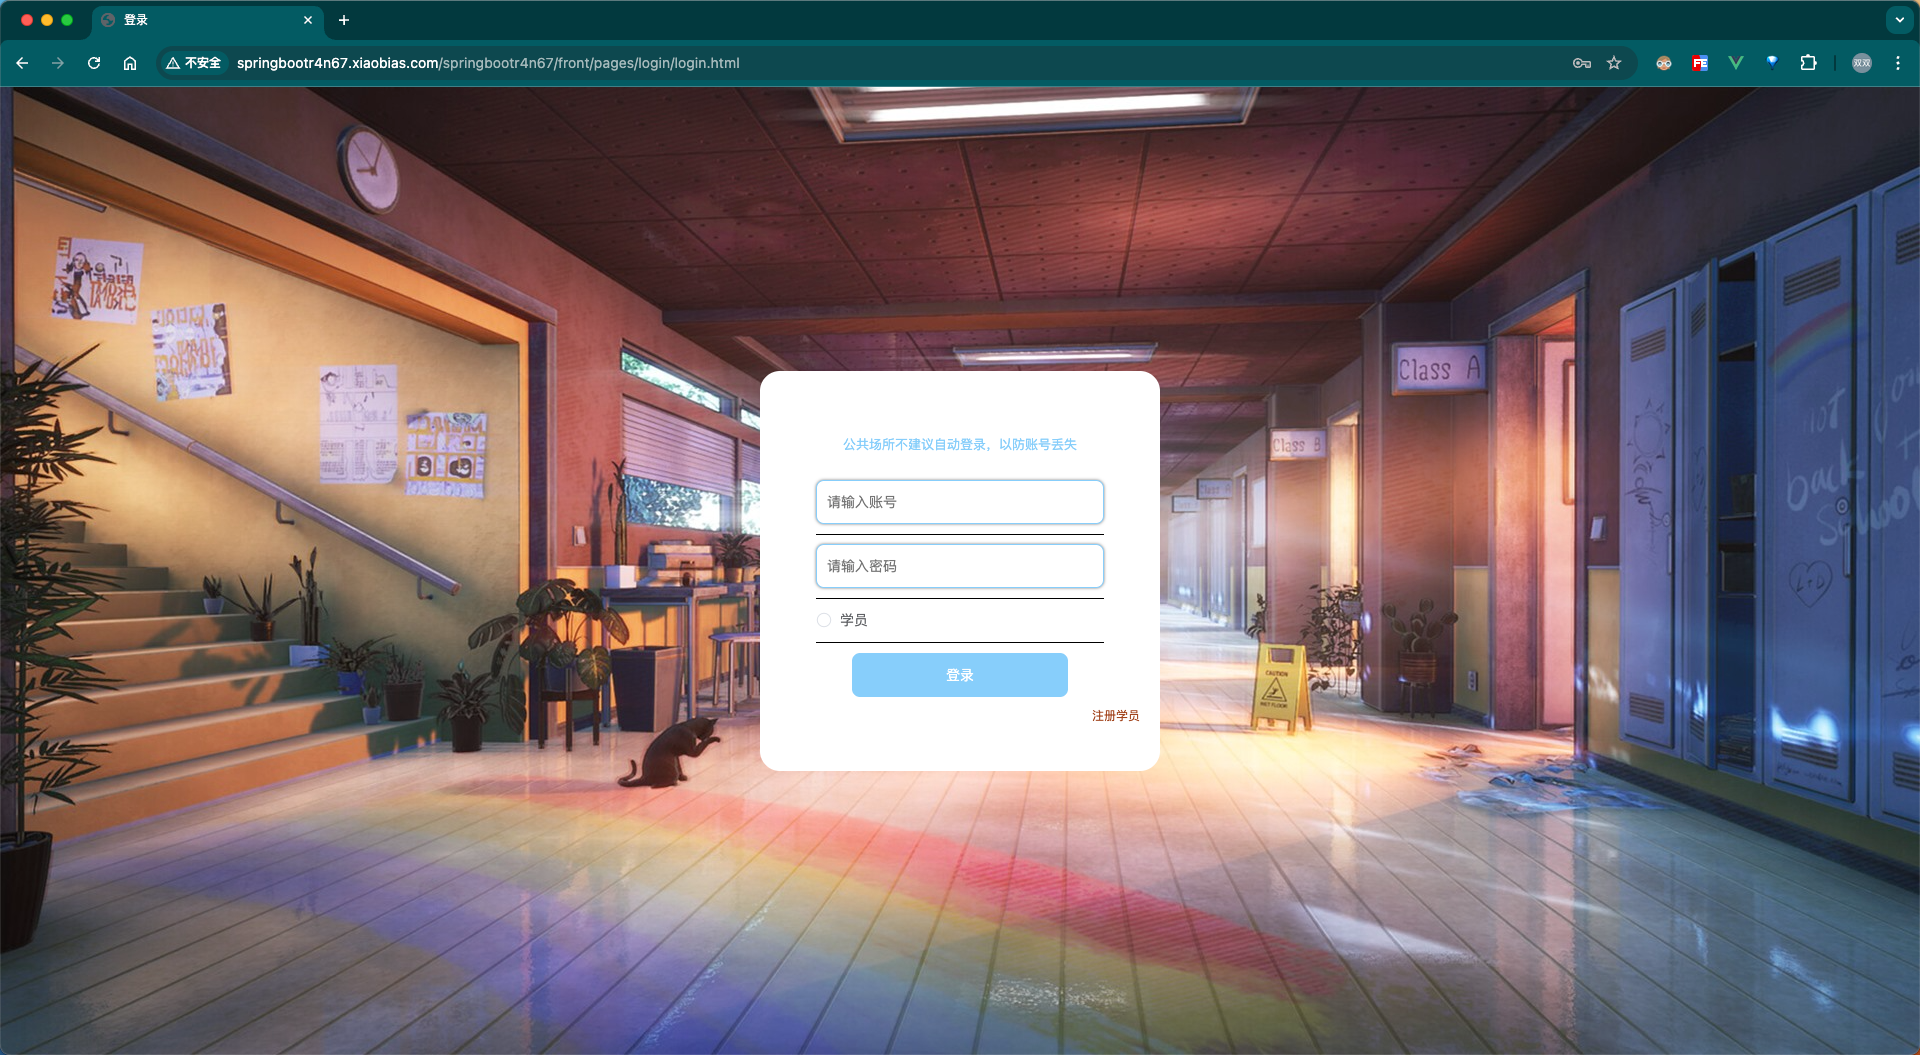Open the green V extension
Screen dimensions: 1920x1055
coord(1736,63)
